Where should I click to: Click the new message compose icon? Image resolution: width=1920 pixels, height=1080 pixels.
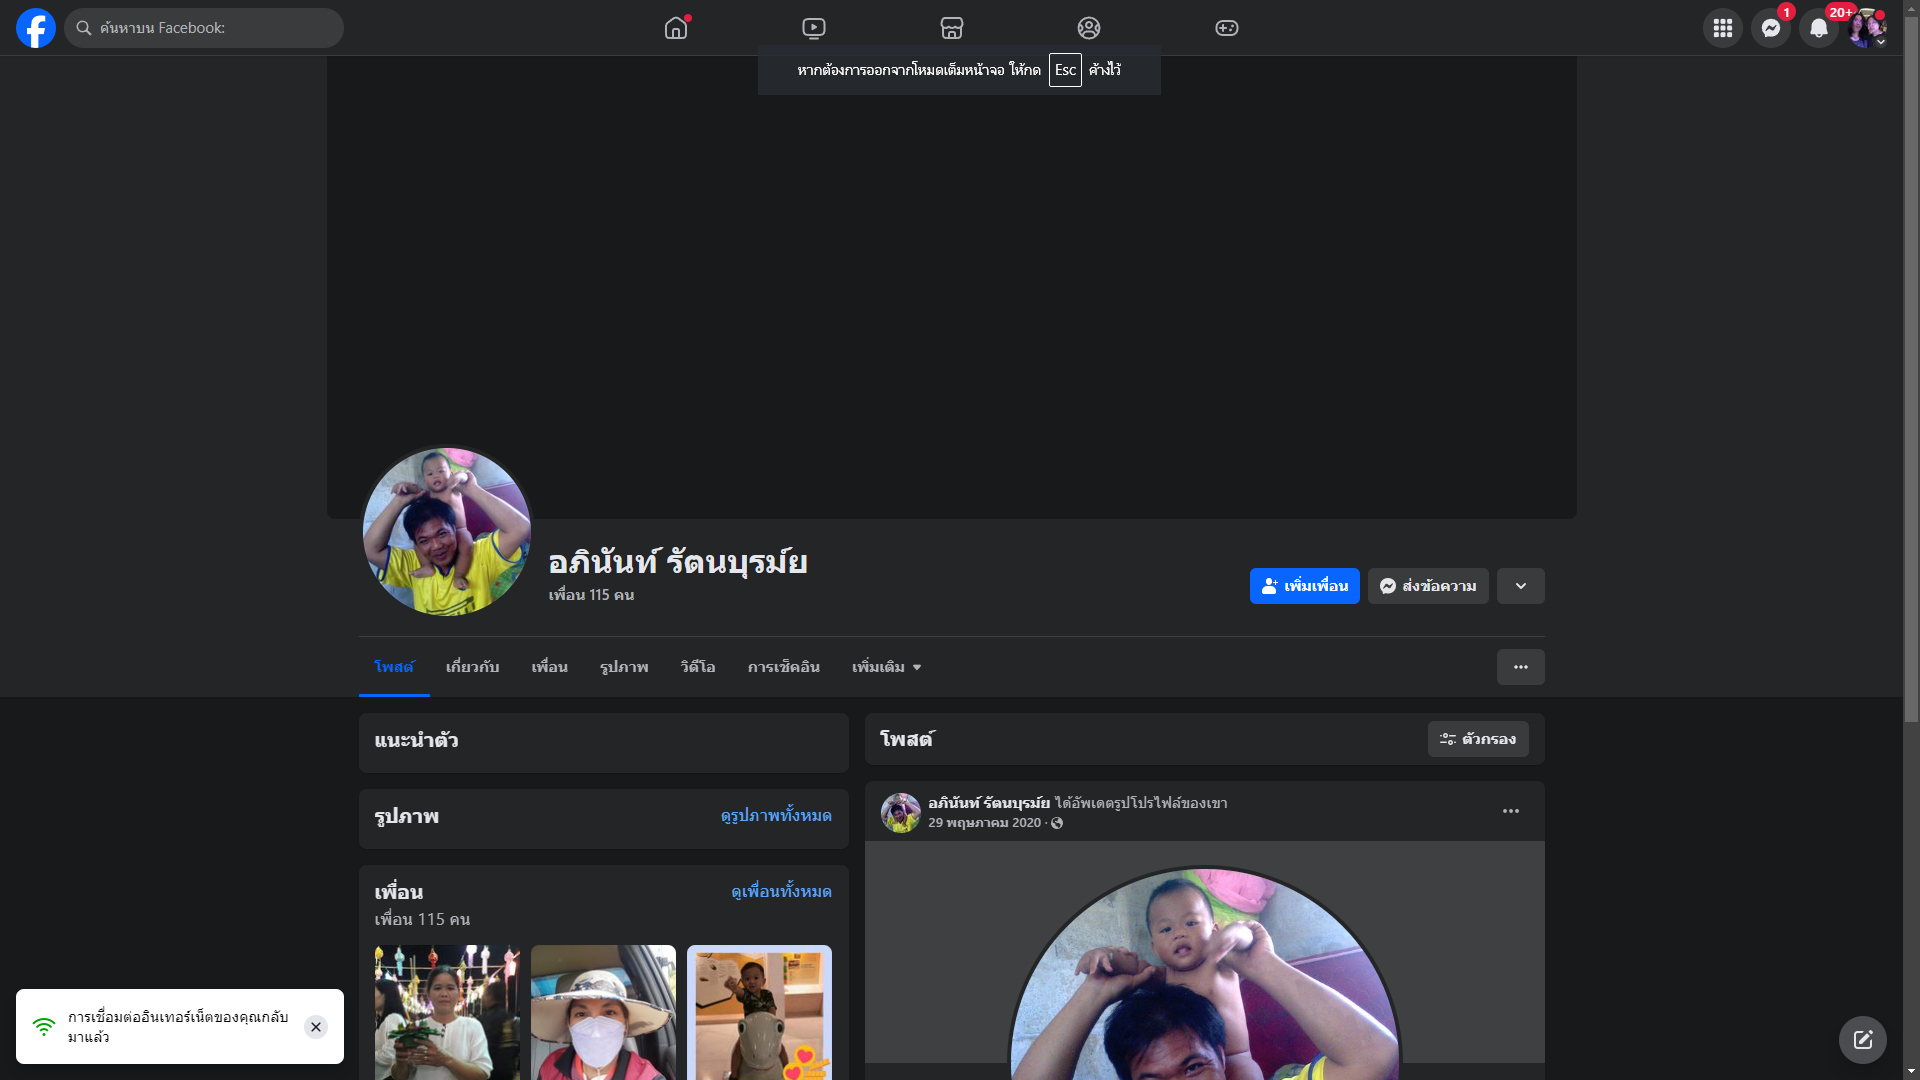click(x=1863, y=1040)
